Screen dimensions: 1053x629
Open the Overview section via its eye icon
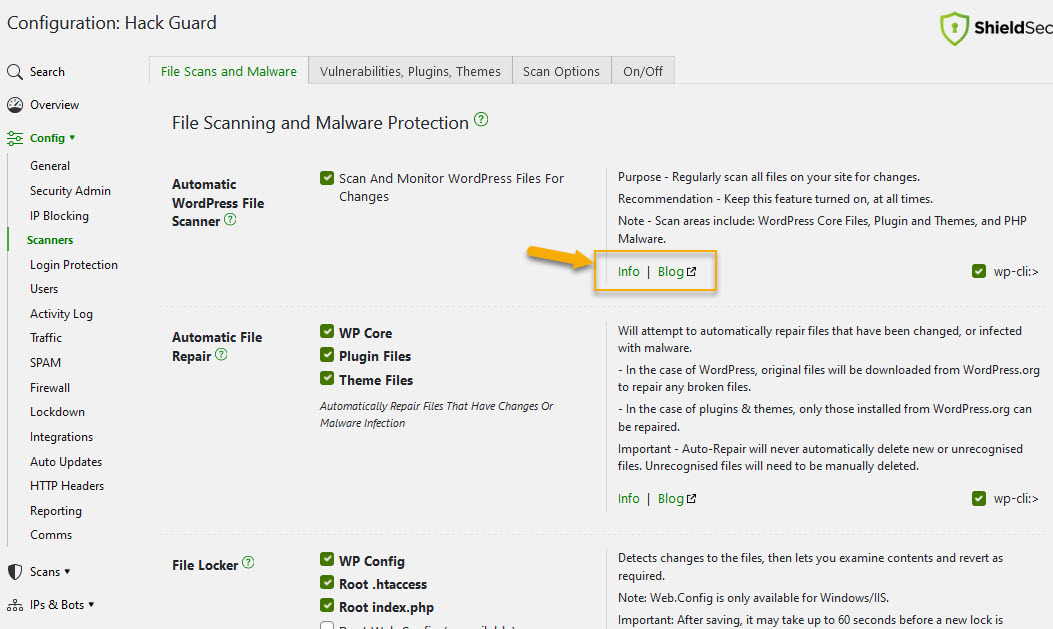(15, 104)
